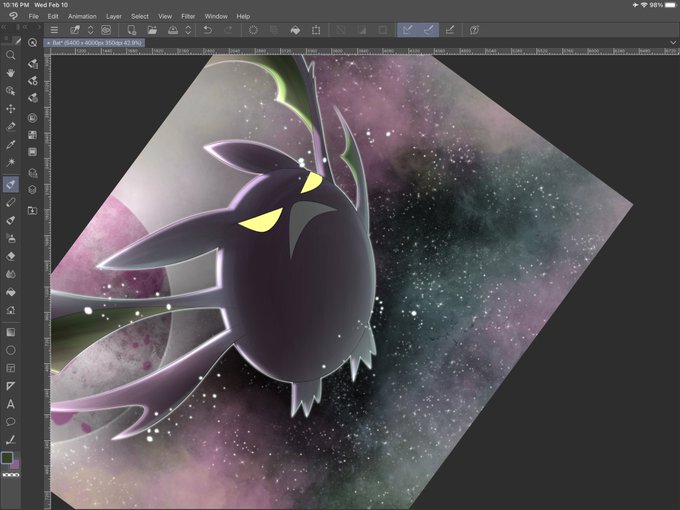The width and height of the screenshot is (680, 510).
Task: Open hamburger command bar menu
Action: tap(54, 30)
